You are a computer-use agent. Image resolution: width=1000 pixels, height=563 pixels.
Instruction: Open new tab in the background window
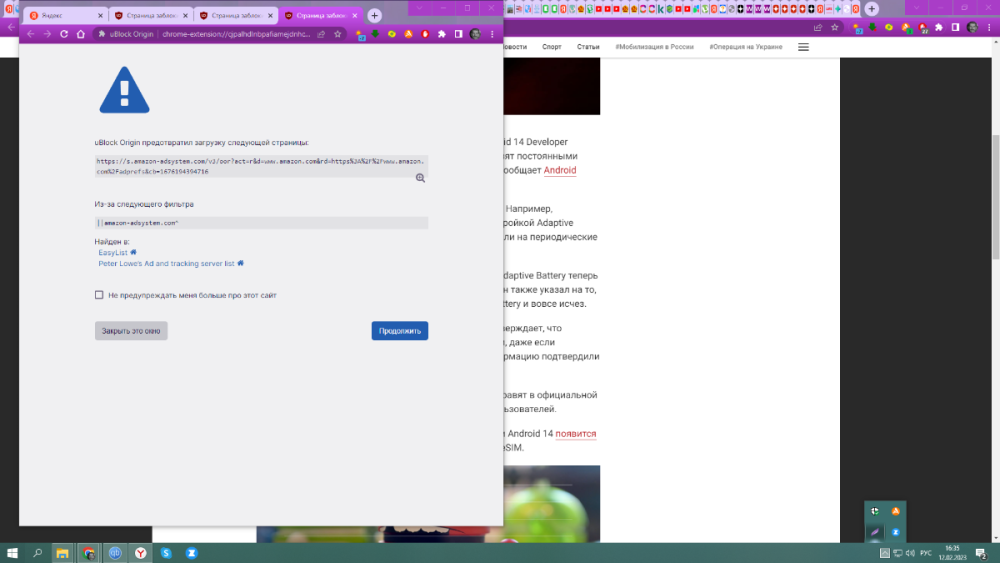click(872, 9)
